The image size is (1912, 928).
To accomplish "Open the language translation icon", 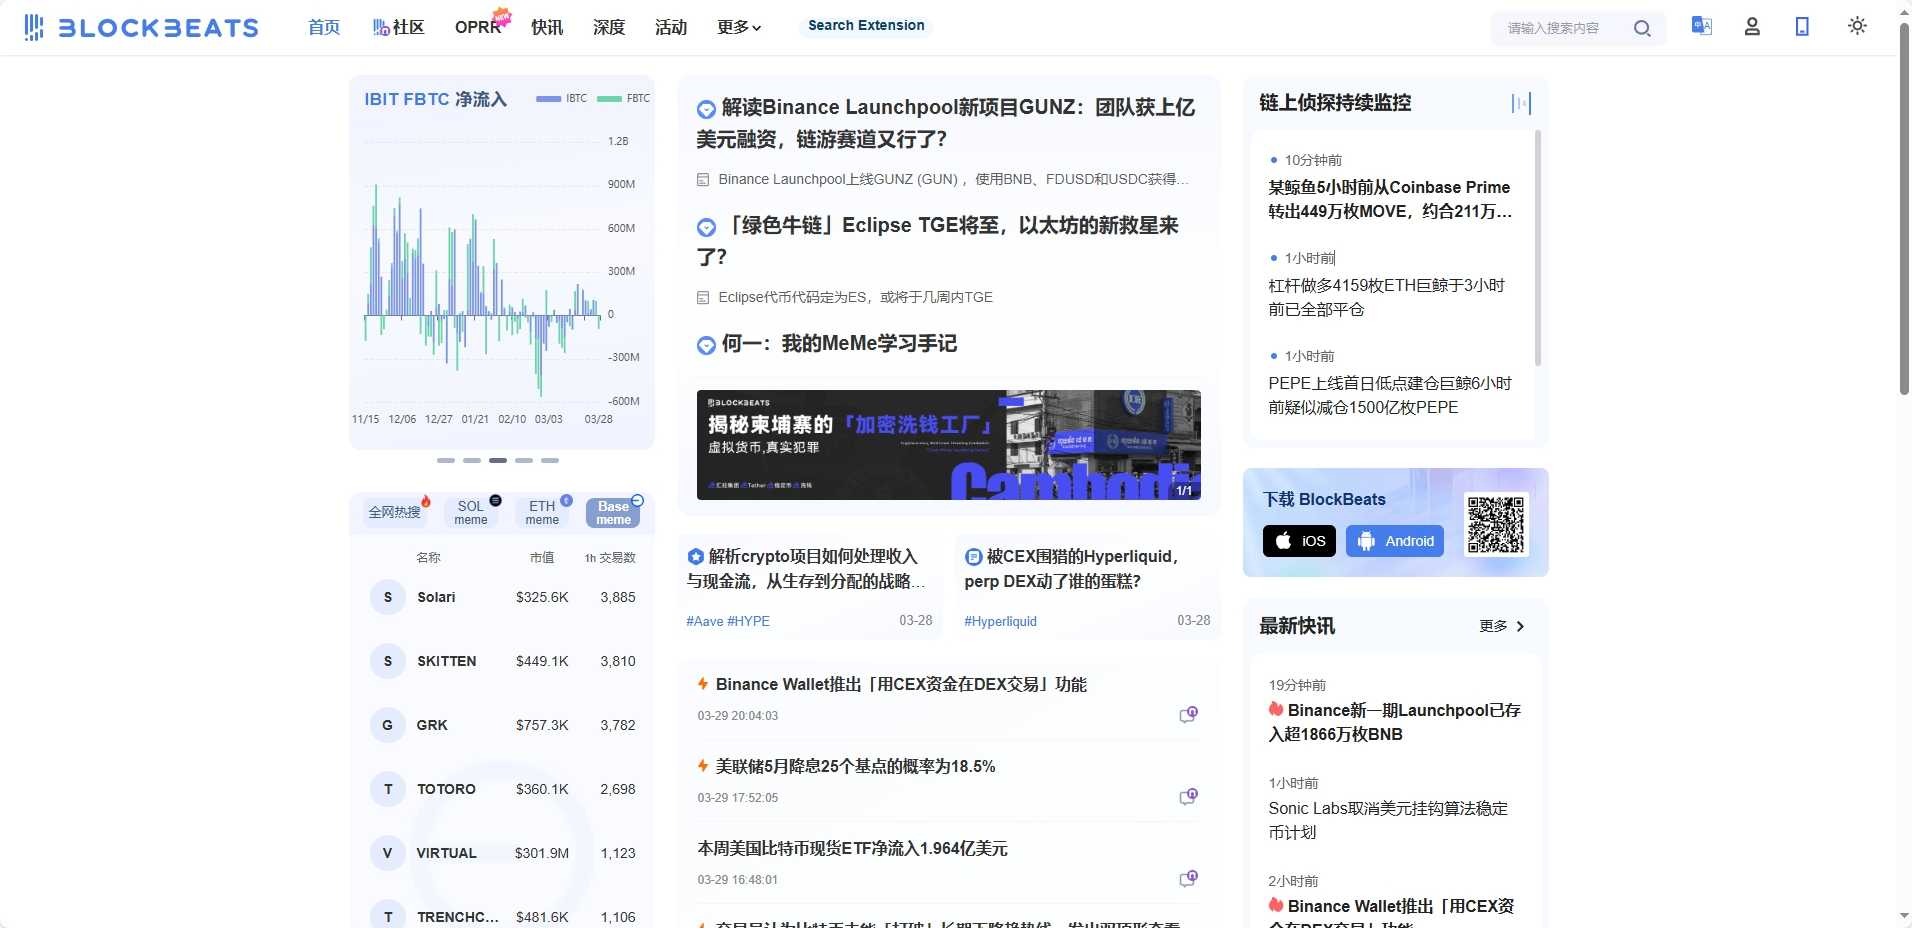I will pyautogui.click(x=1701, y=26).
